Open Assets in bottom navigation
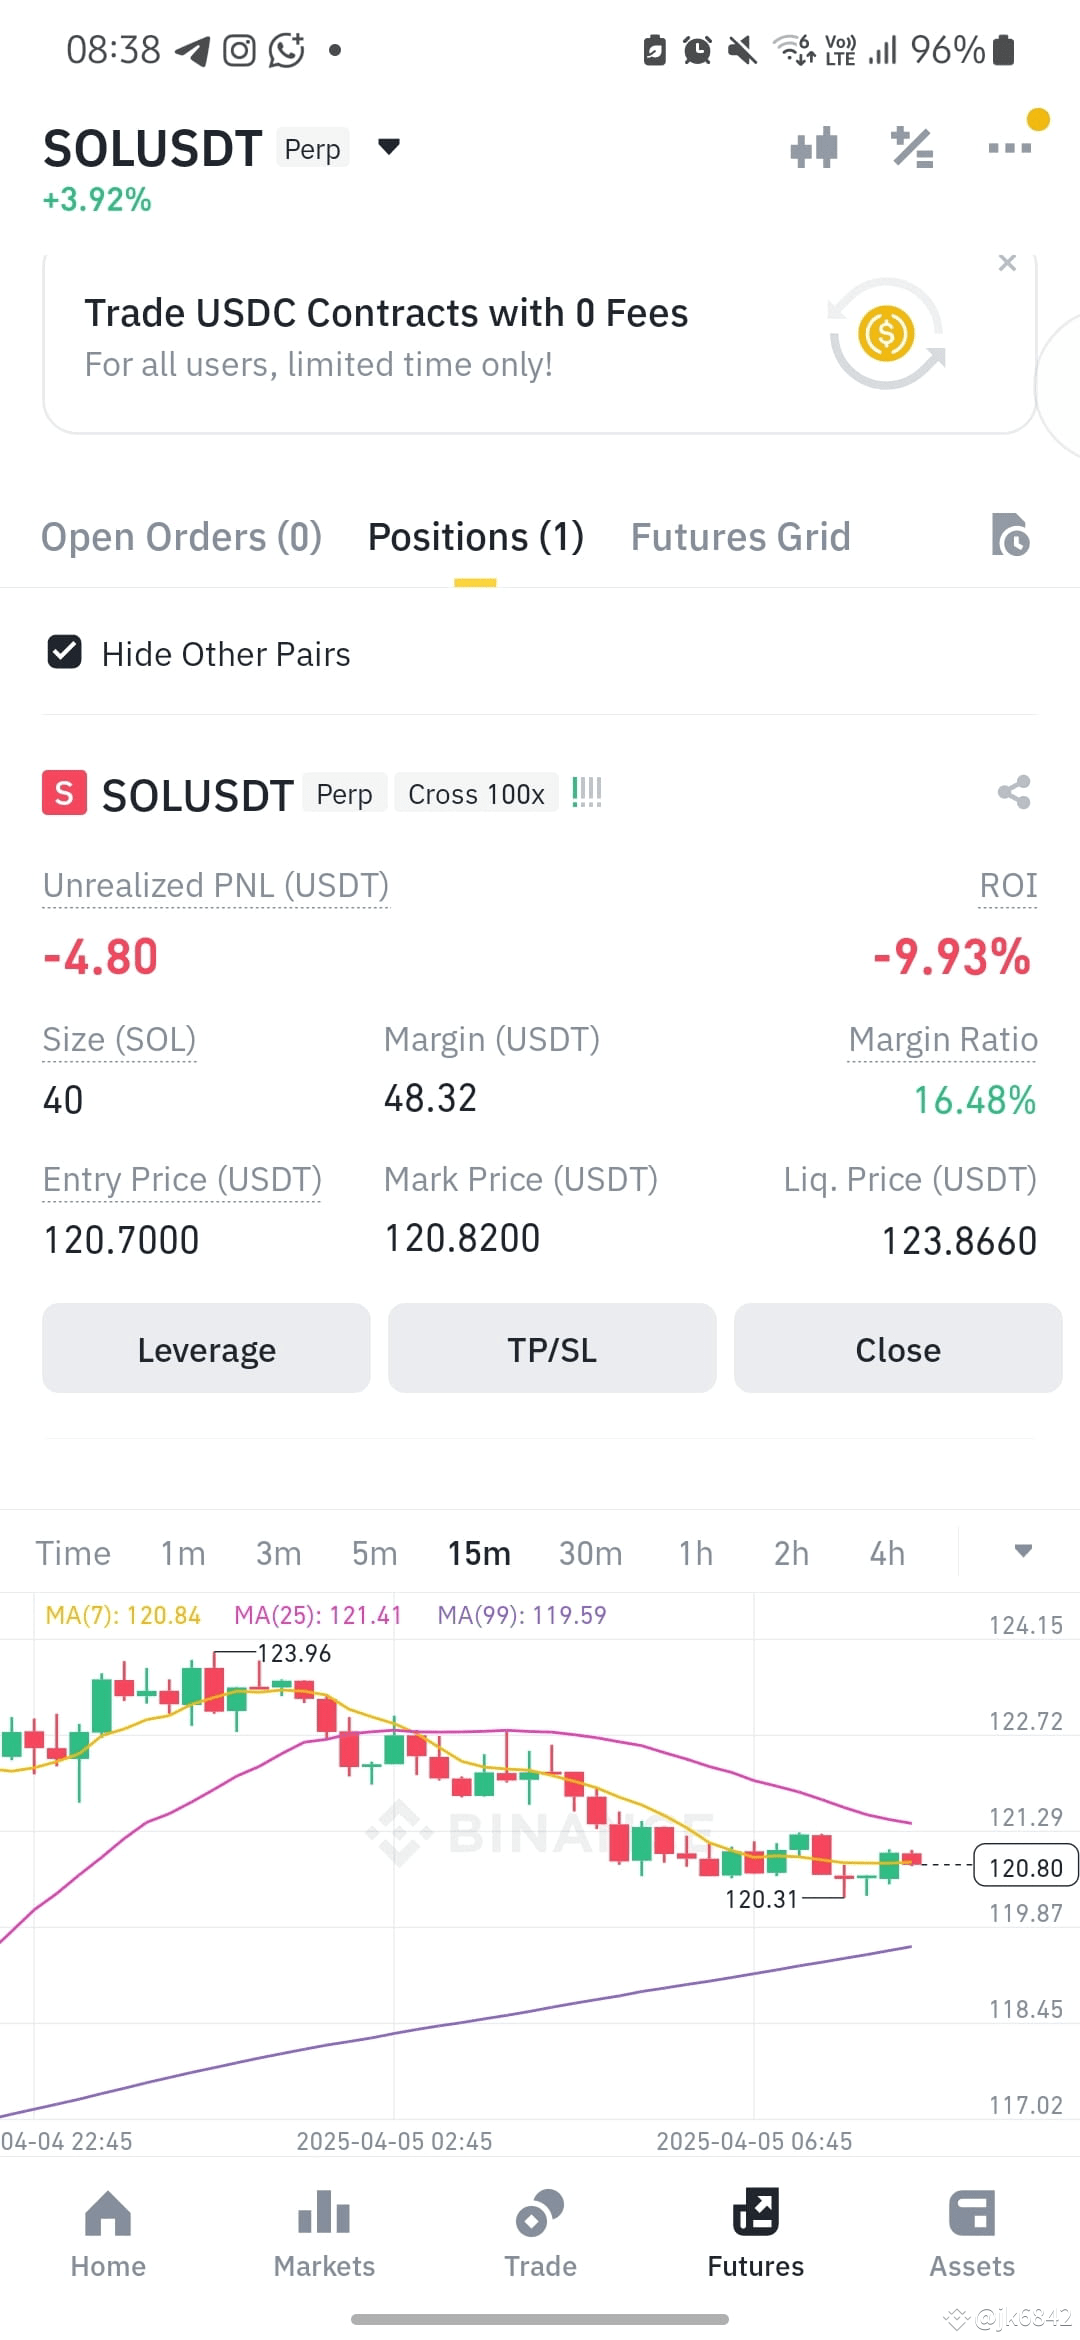Viewport: 1080px width, 2340px height. point(972,2234)
